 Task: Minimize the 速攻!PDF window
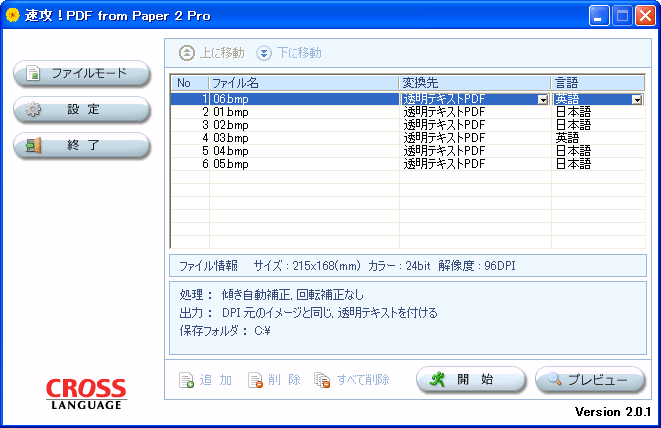(599, 16)
